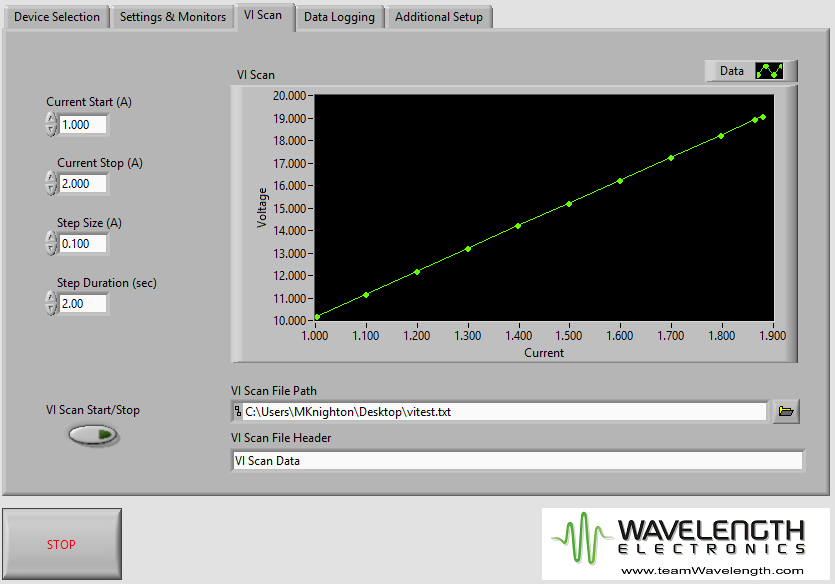Go to the Data Logging tab

point(339,17)
